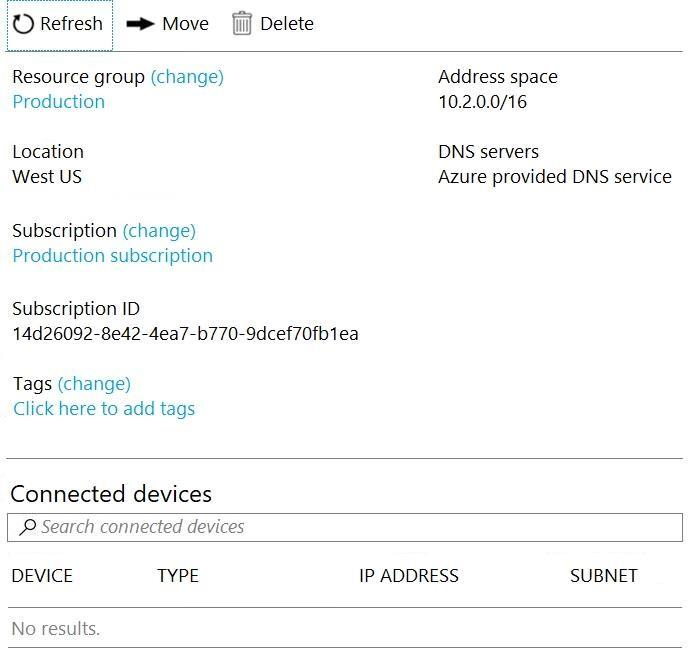Focus the Search connected devices field
The height and width of the screenshot is (648, 688).
pyautogui.click(x=350, y=527)
